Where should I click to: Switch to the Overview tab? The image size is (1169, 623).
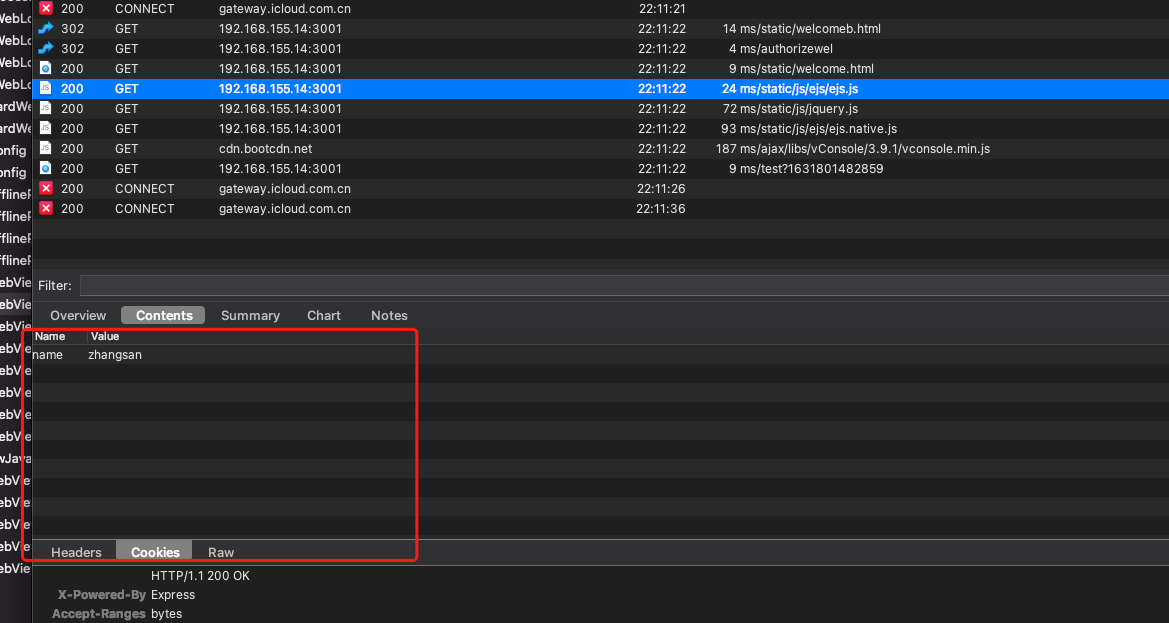tap(78, 315)
